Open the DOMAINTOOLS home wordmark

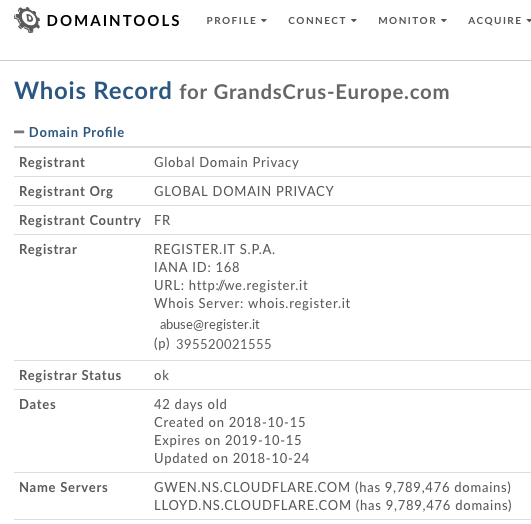(113, 21)
